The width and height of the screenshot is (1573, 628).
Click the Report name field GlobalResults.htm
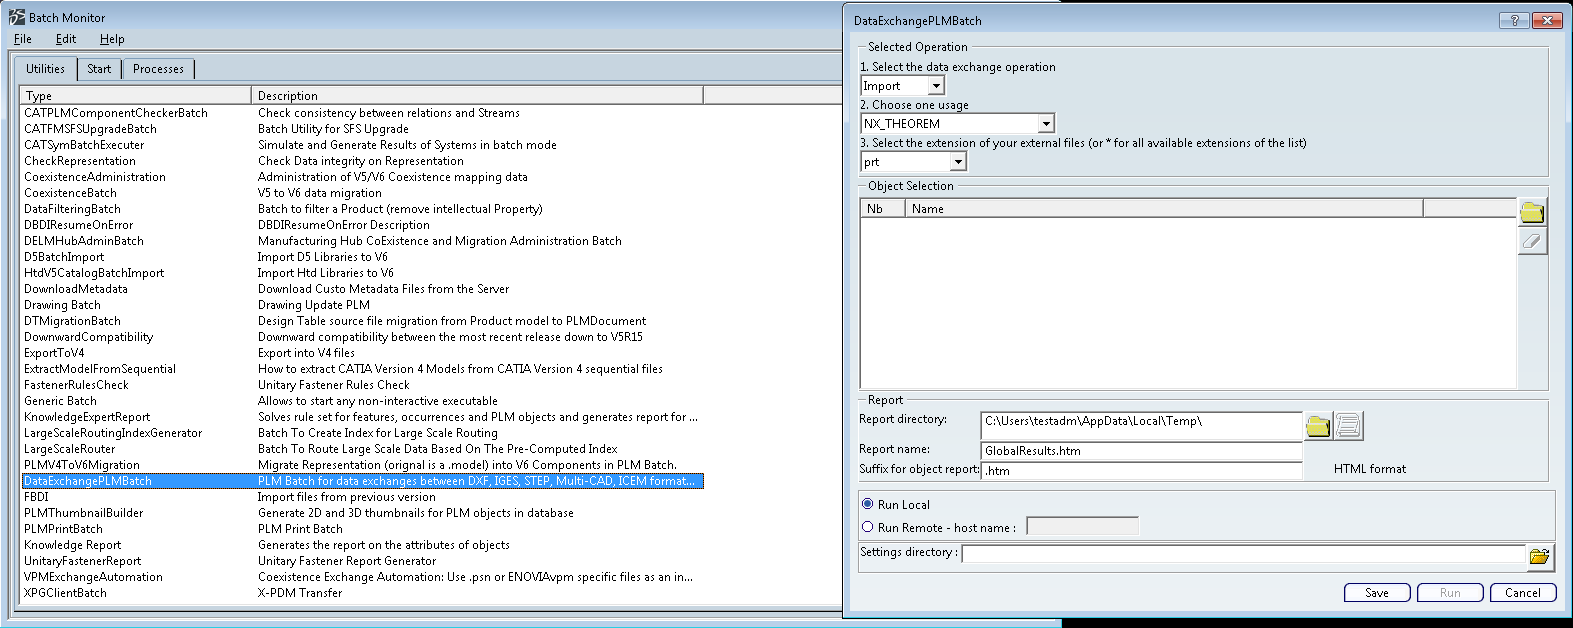coord(1141,451)
